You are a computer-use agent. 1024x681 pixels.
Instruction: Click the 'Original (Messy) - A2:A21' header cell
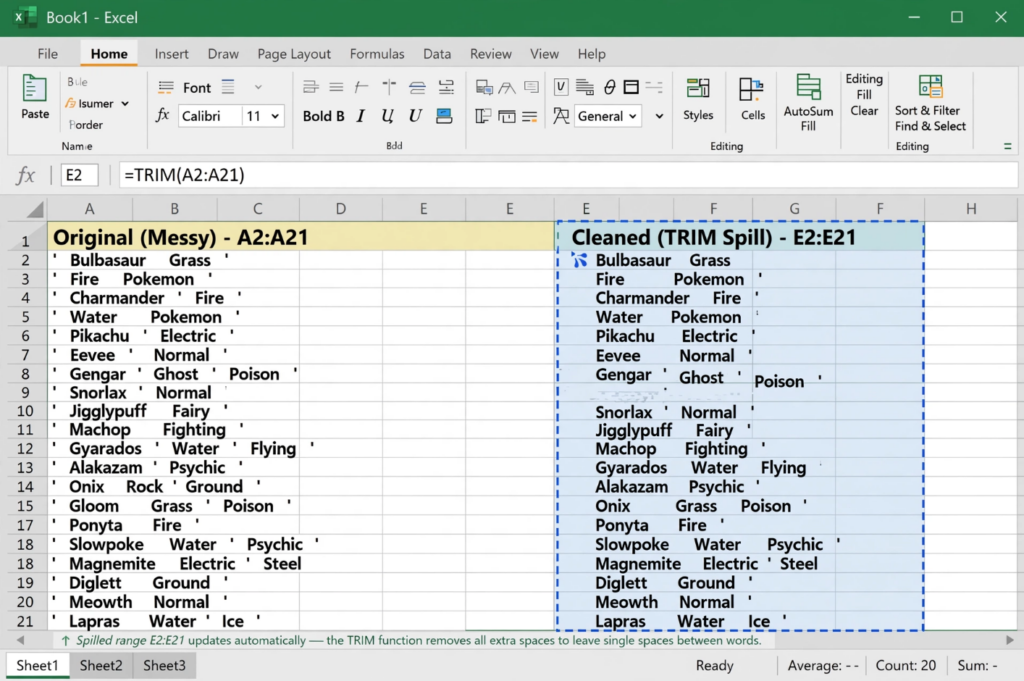300,236
